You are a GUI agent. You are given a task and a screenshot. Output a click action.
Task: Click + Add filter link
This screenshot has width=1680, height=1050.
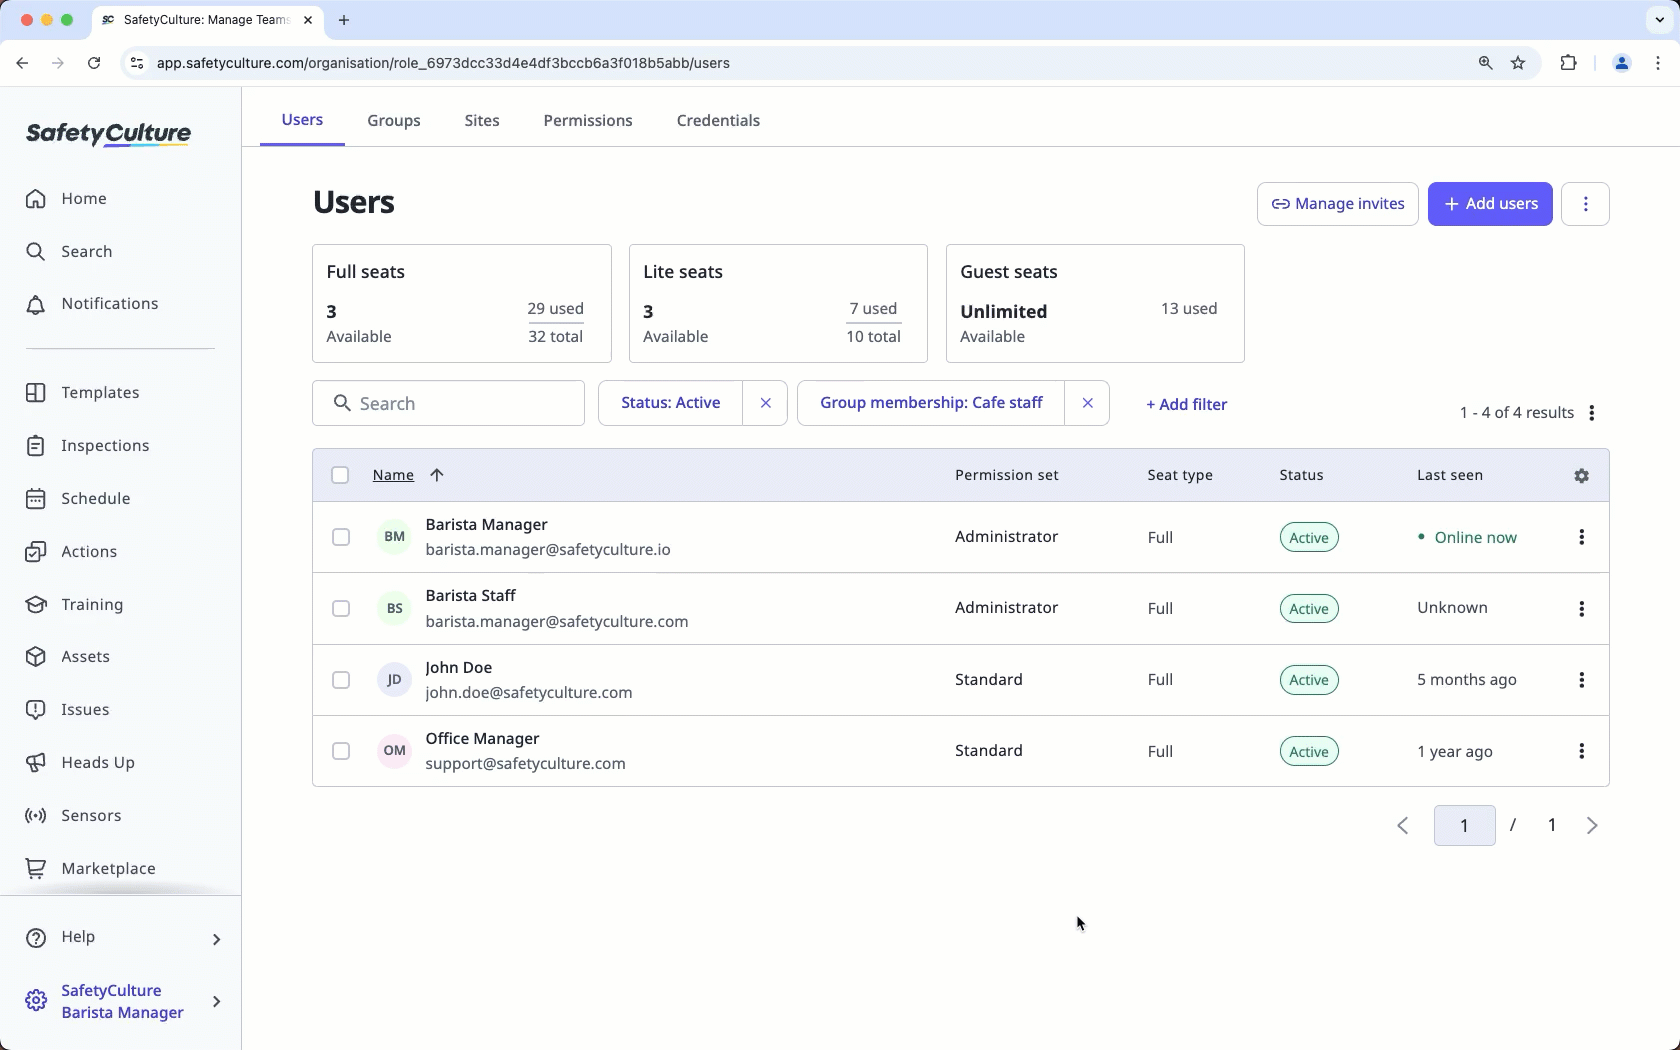pos(1186,405)
